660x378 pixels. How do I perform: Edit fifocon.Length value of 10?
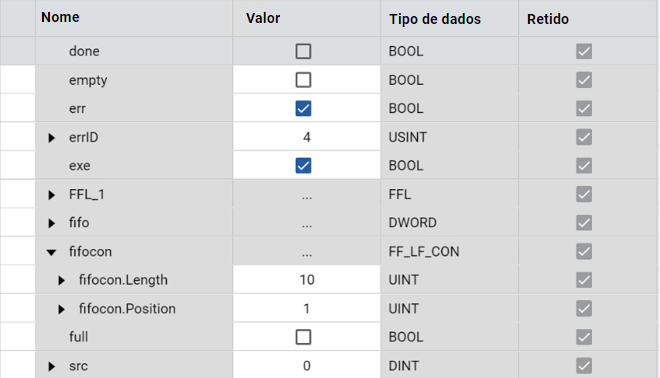click(306, 280)
